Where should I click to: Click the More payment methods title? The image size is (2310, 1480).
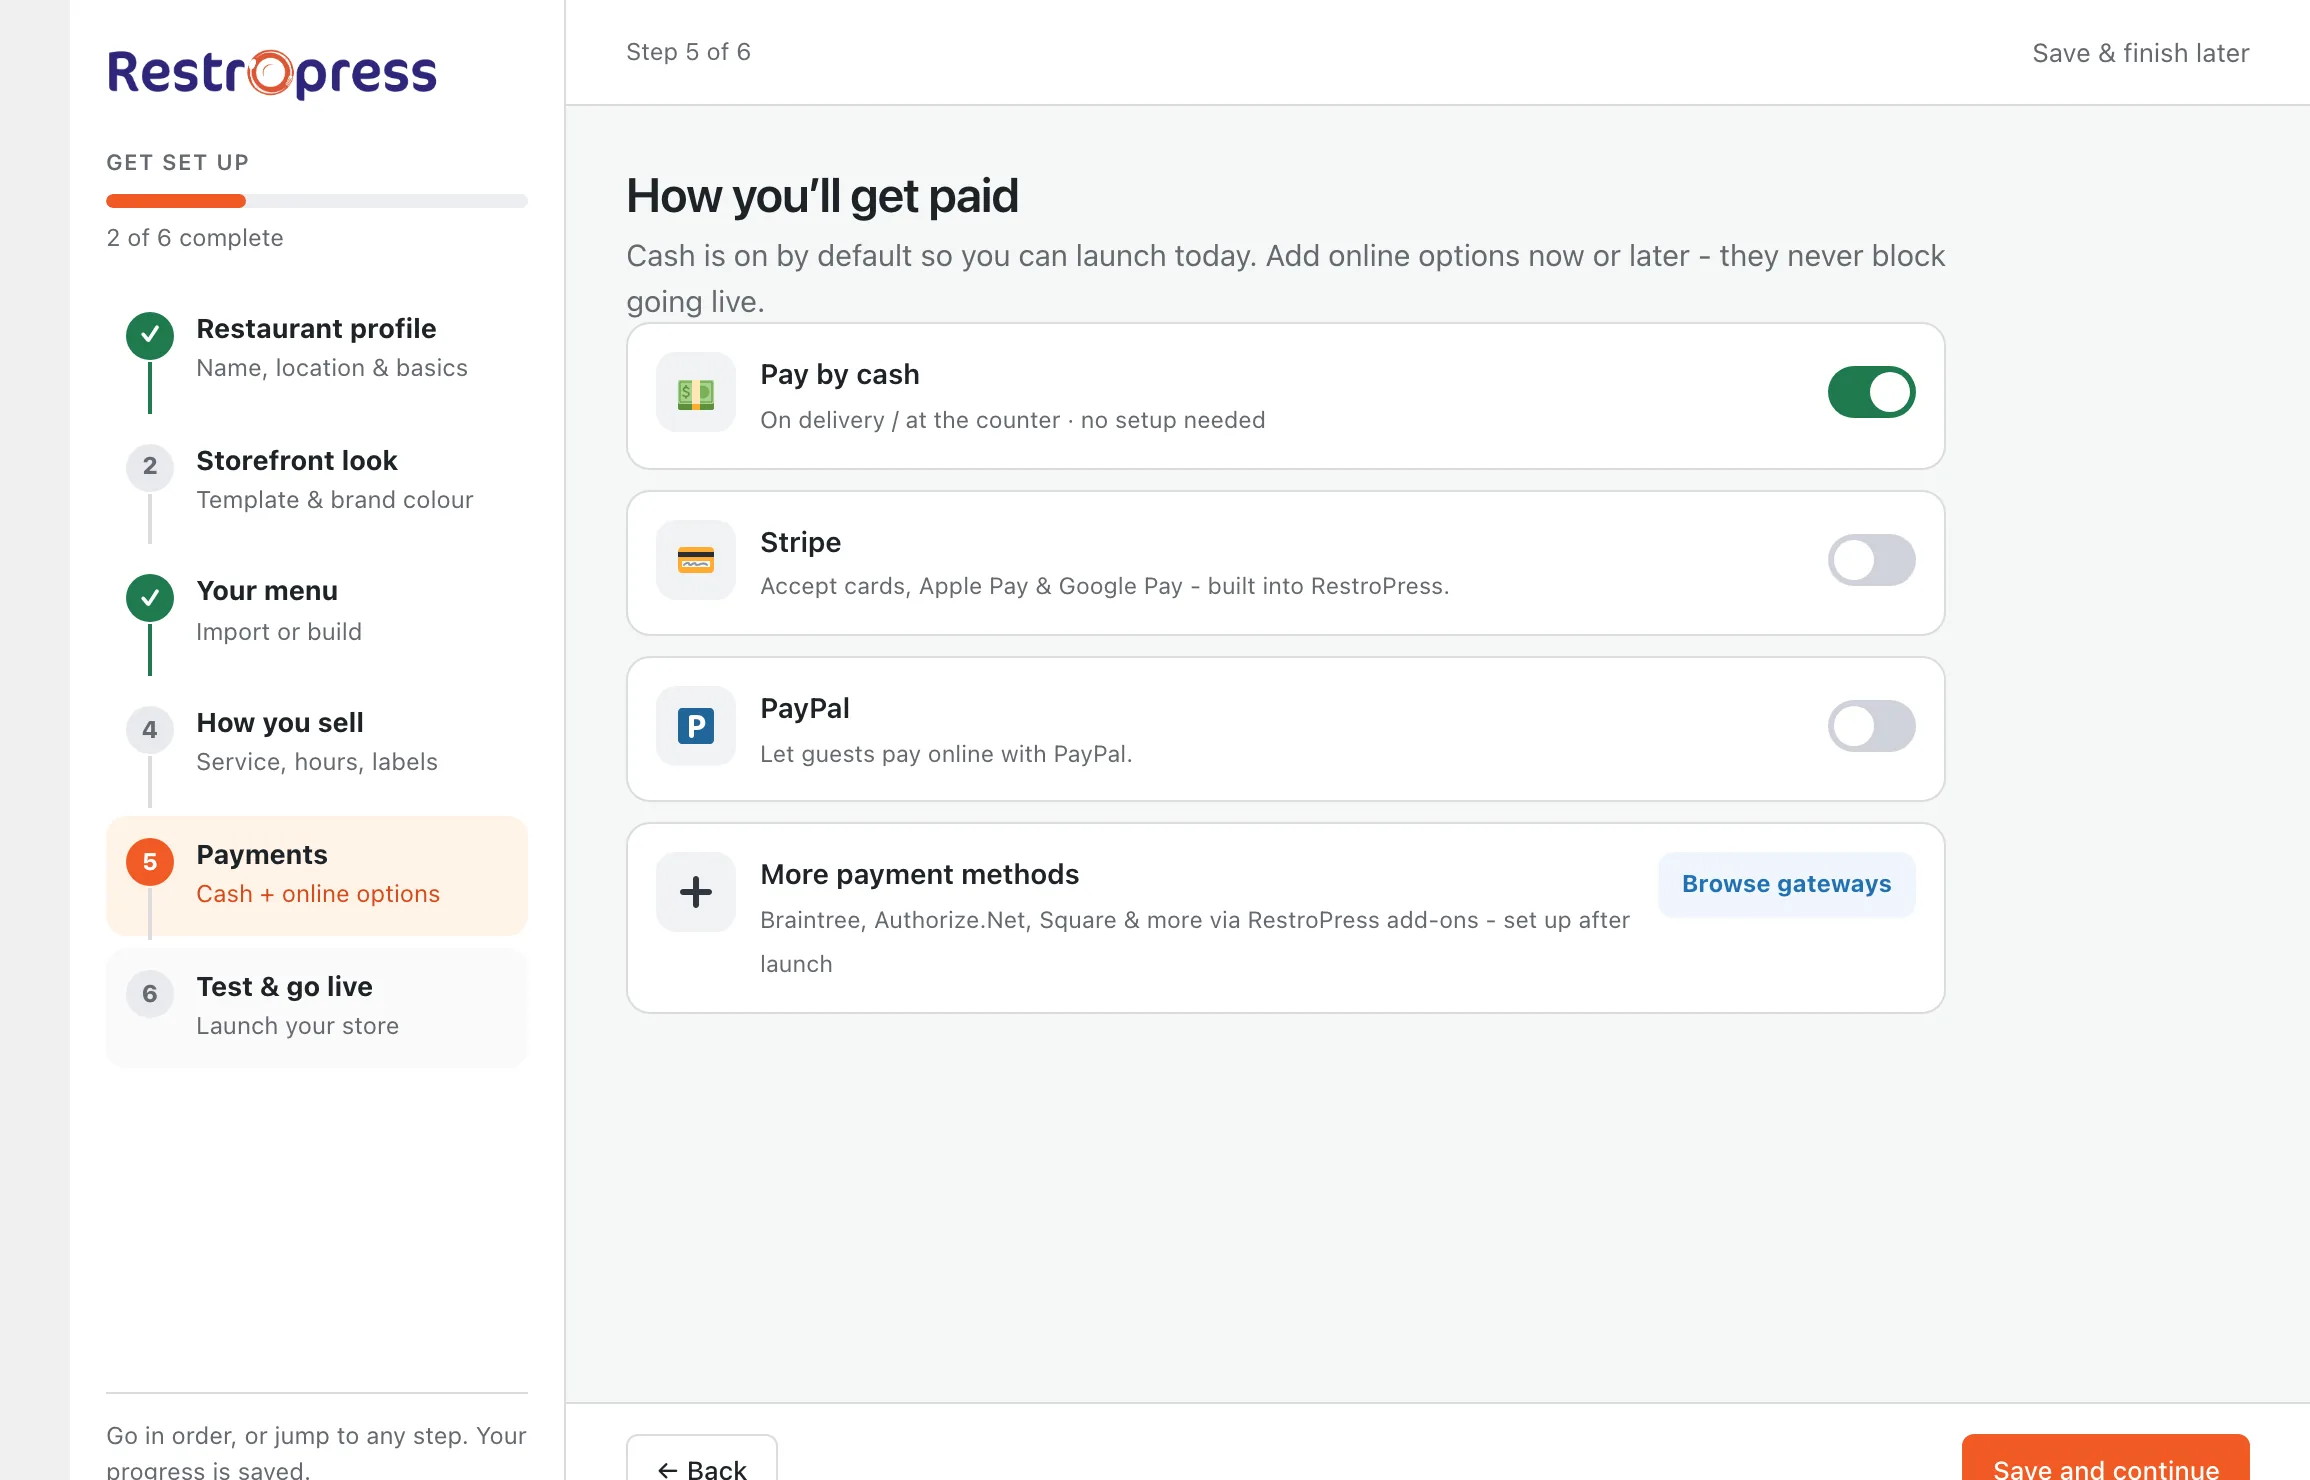click(x=920, y=874)
